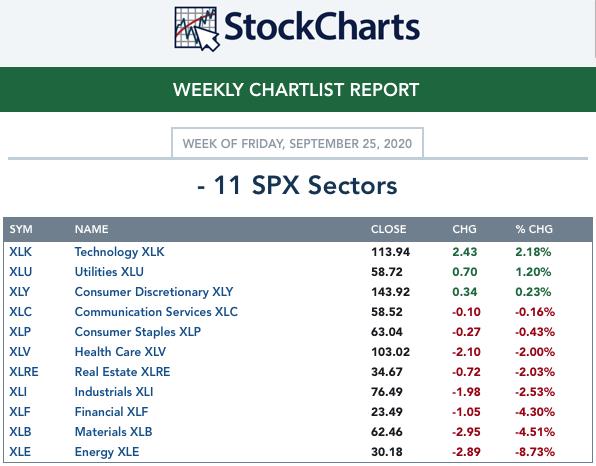Click the SYM column header

pos(21,229)
